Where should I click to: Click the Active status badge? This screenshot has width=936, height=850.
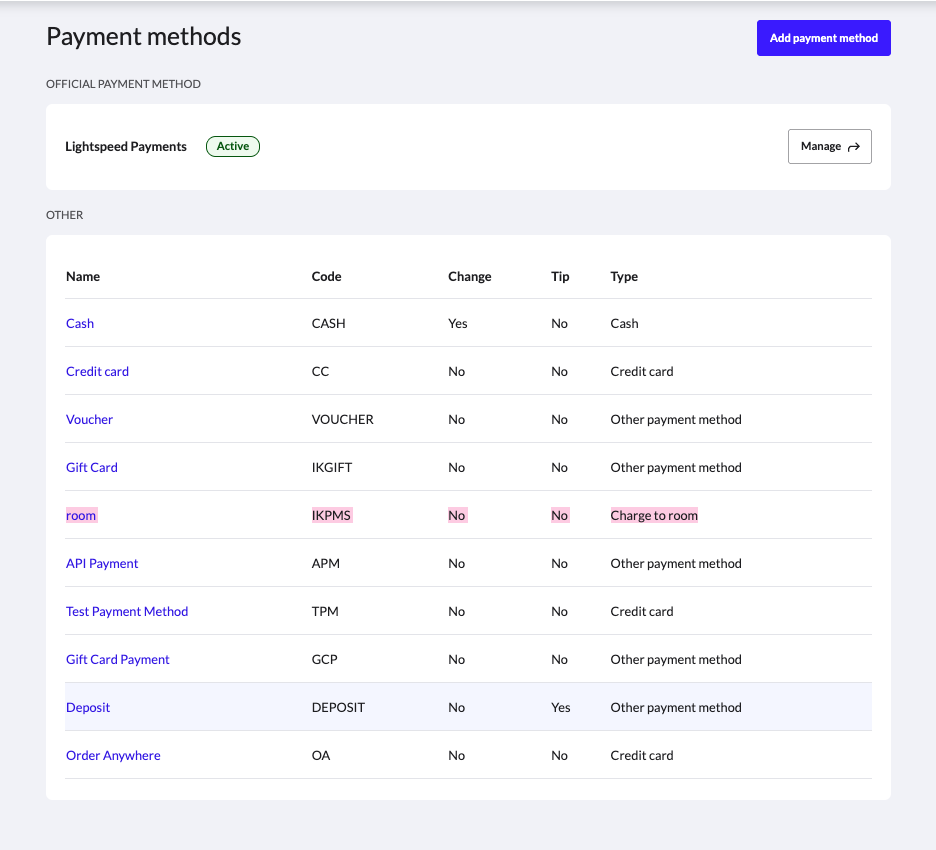[232, 146]
